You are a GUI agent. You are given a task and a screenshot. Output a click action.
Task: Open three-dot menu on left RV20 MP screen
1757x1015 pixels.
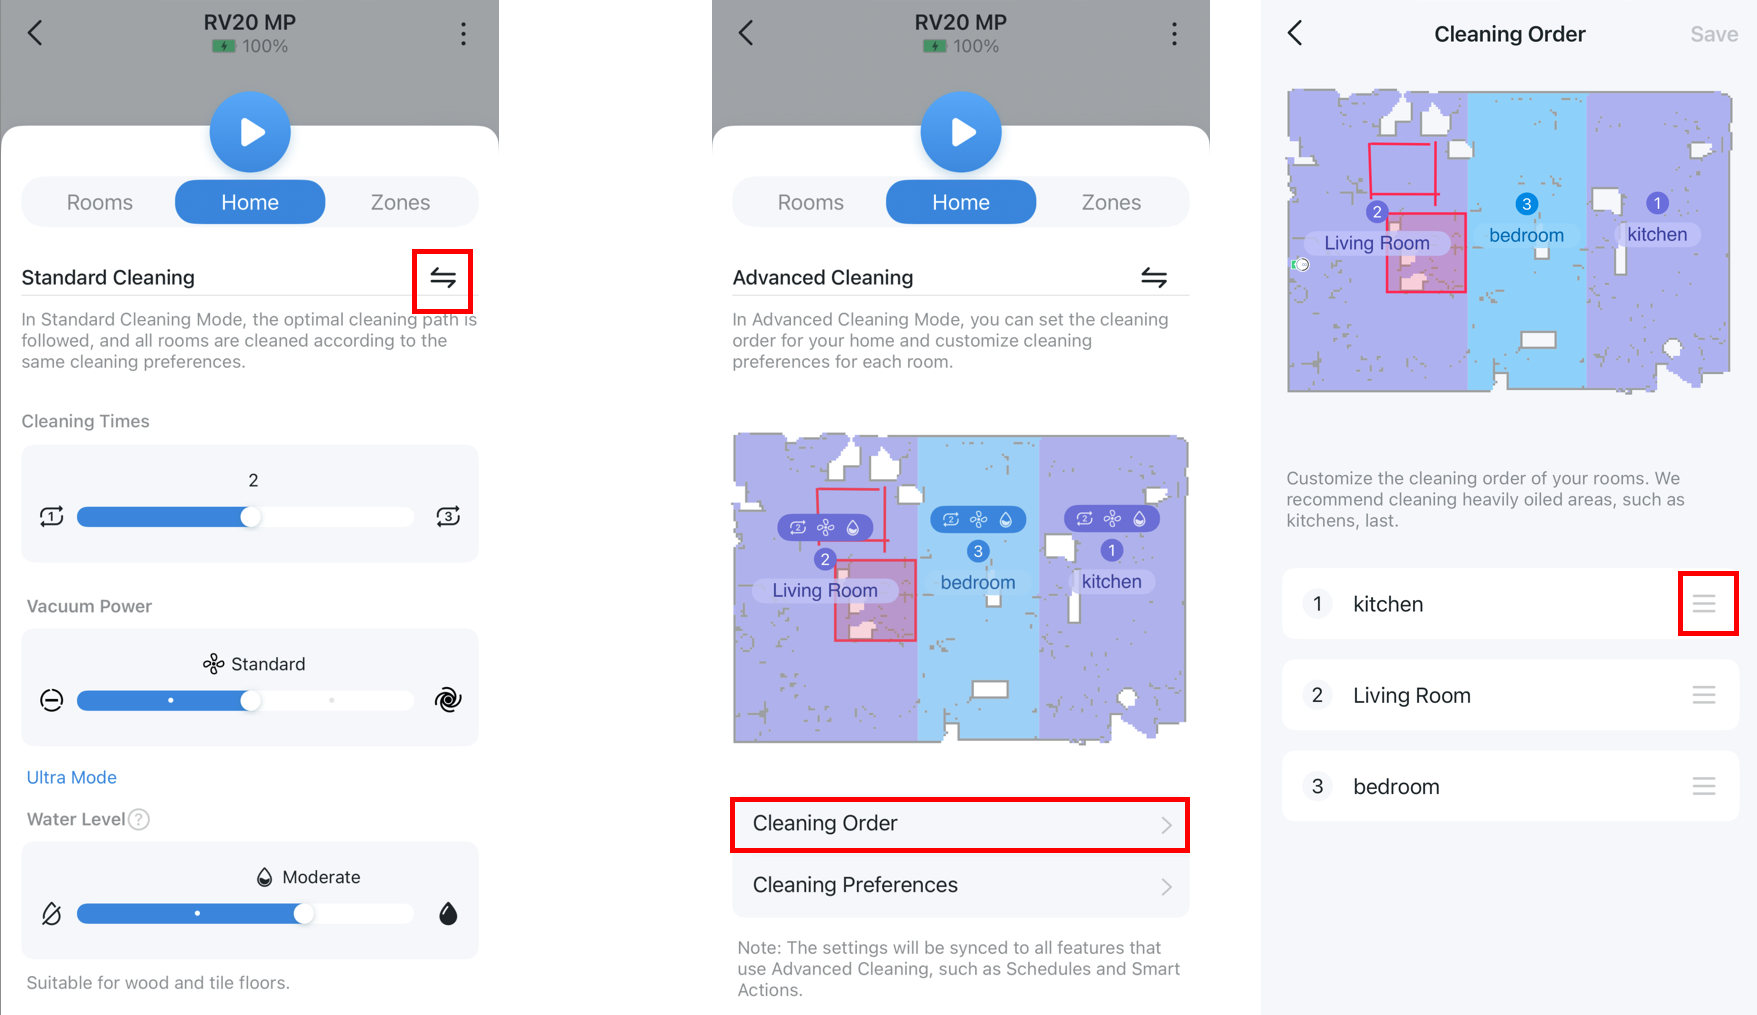pos(463,34)
